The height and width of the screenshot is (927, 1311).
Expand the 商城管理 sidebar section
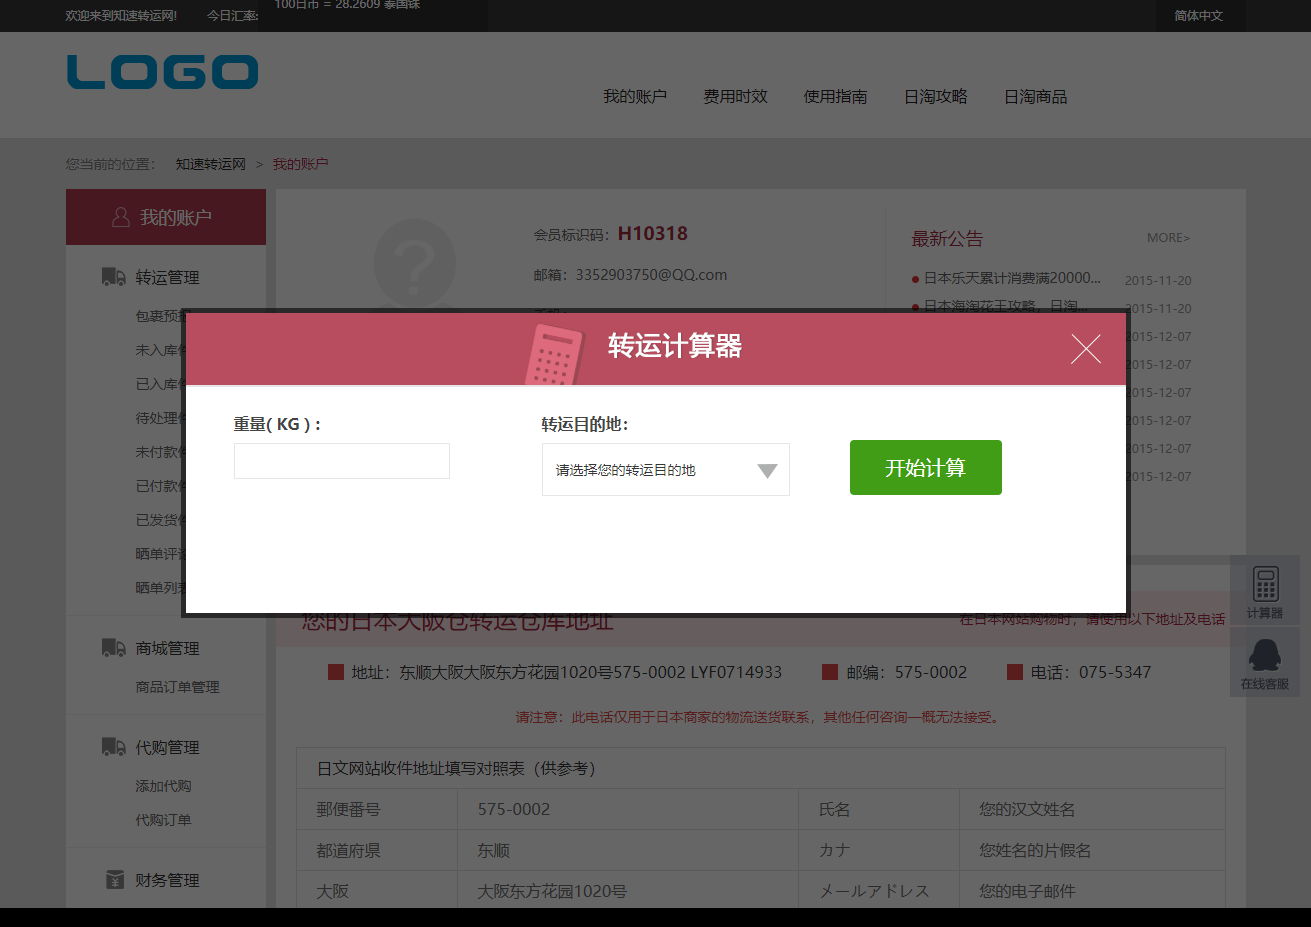click(167, 648)
